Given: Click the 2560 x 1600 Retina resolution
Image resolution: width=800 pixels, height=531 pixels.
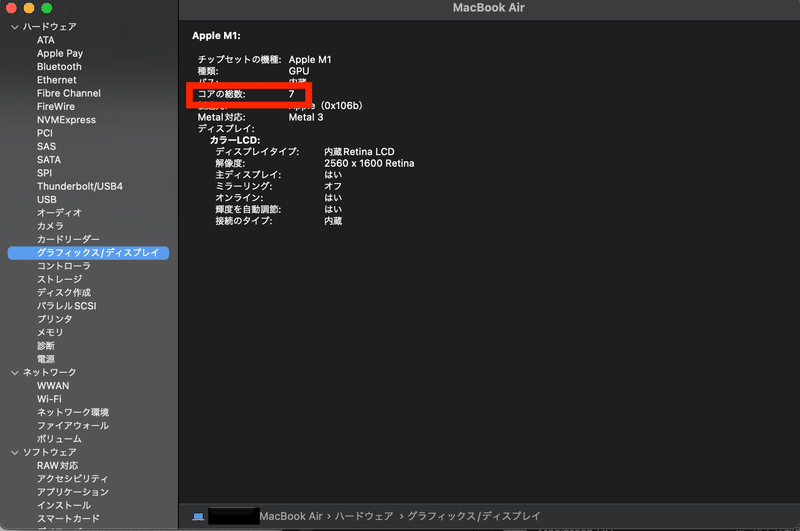Looking at the screenshot, I should (369, 163).
